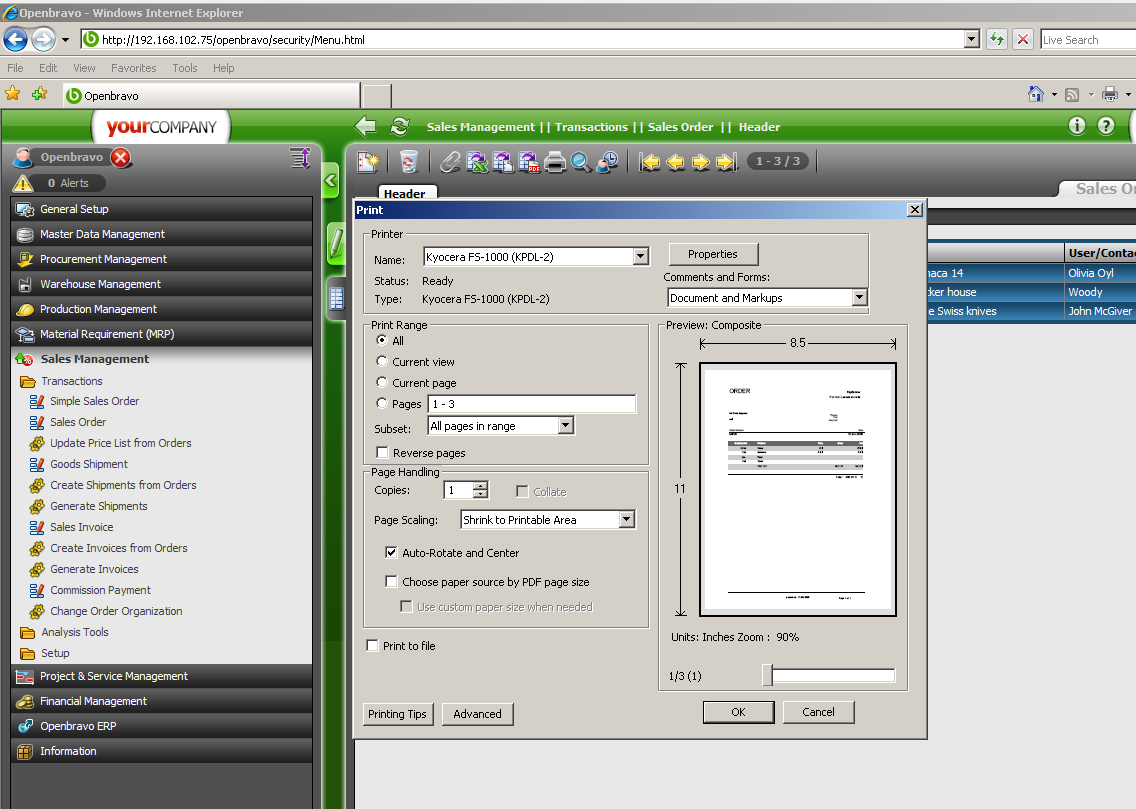Expand the Page Scaling dropdown
The image size is (1136, 809).
coord(626,520)
